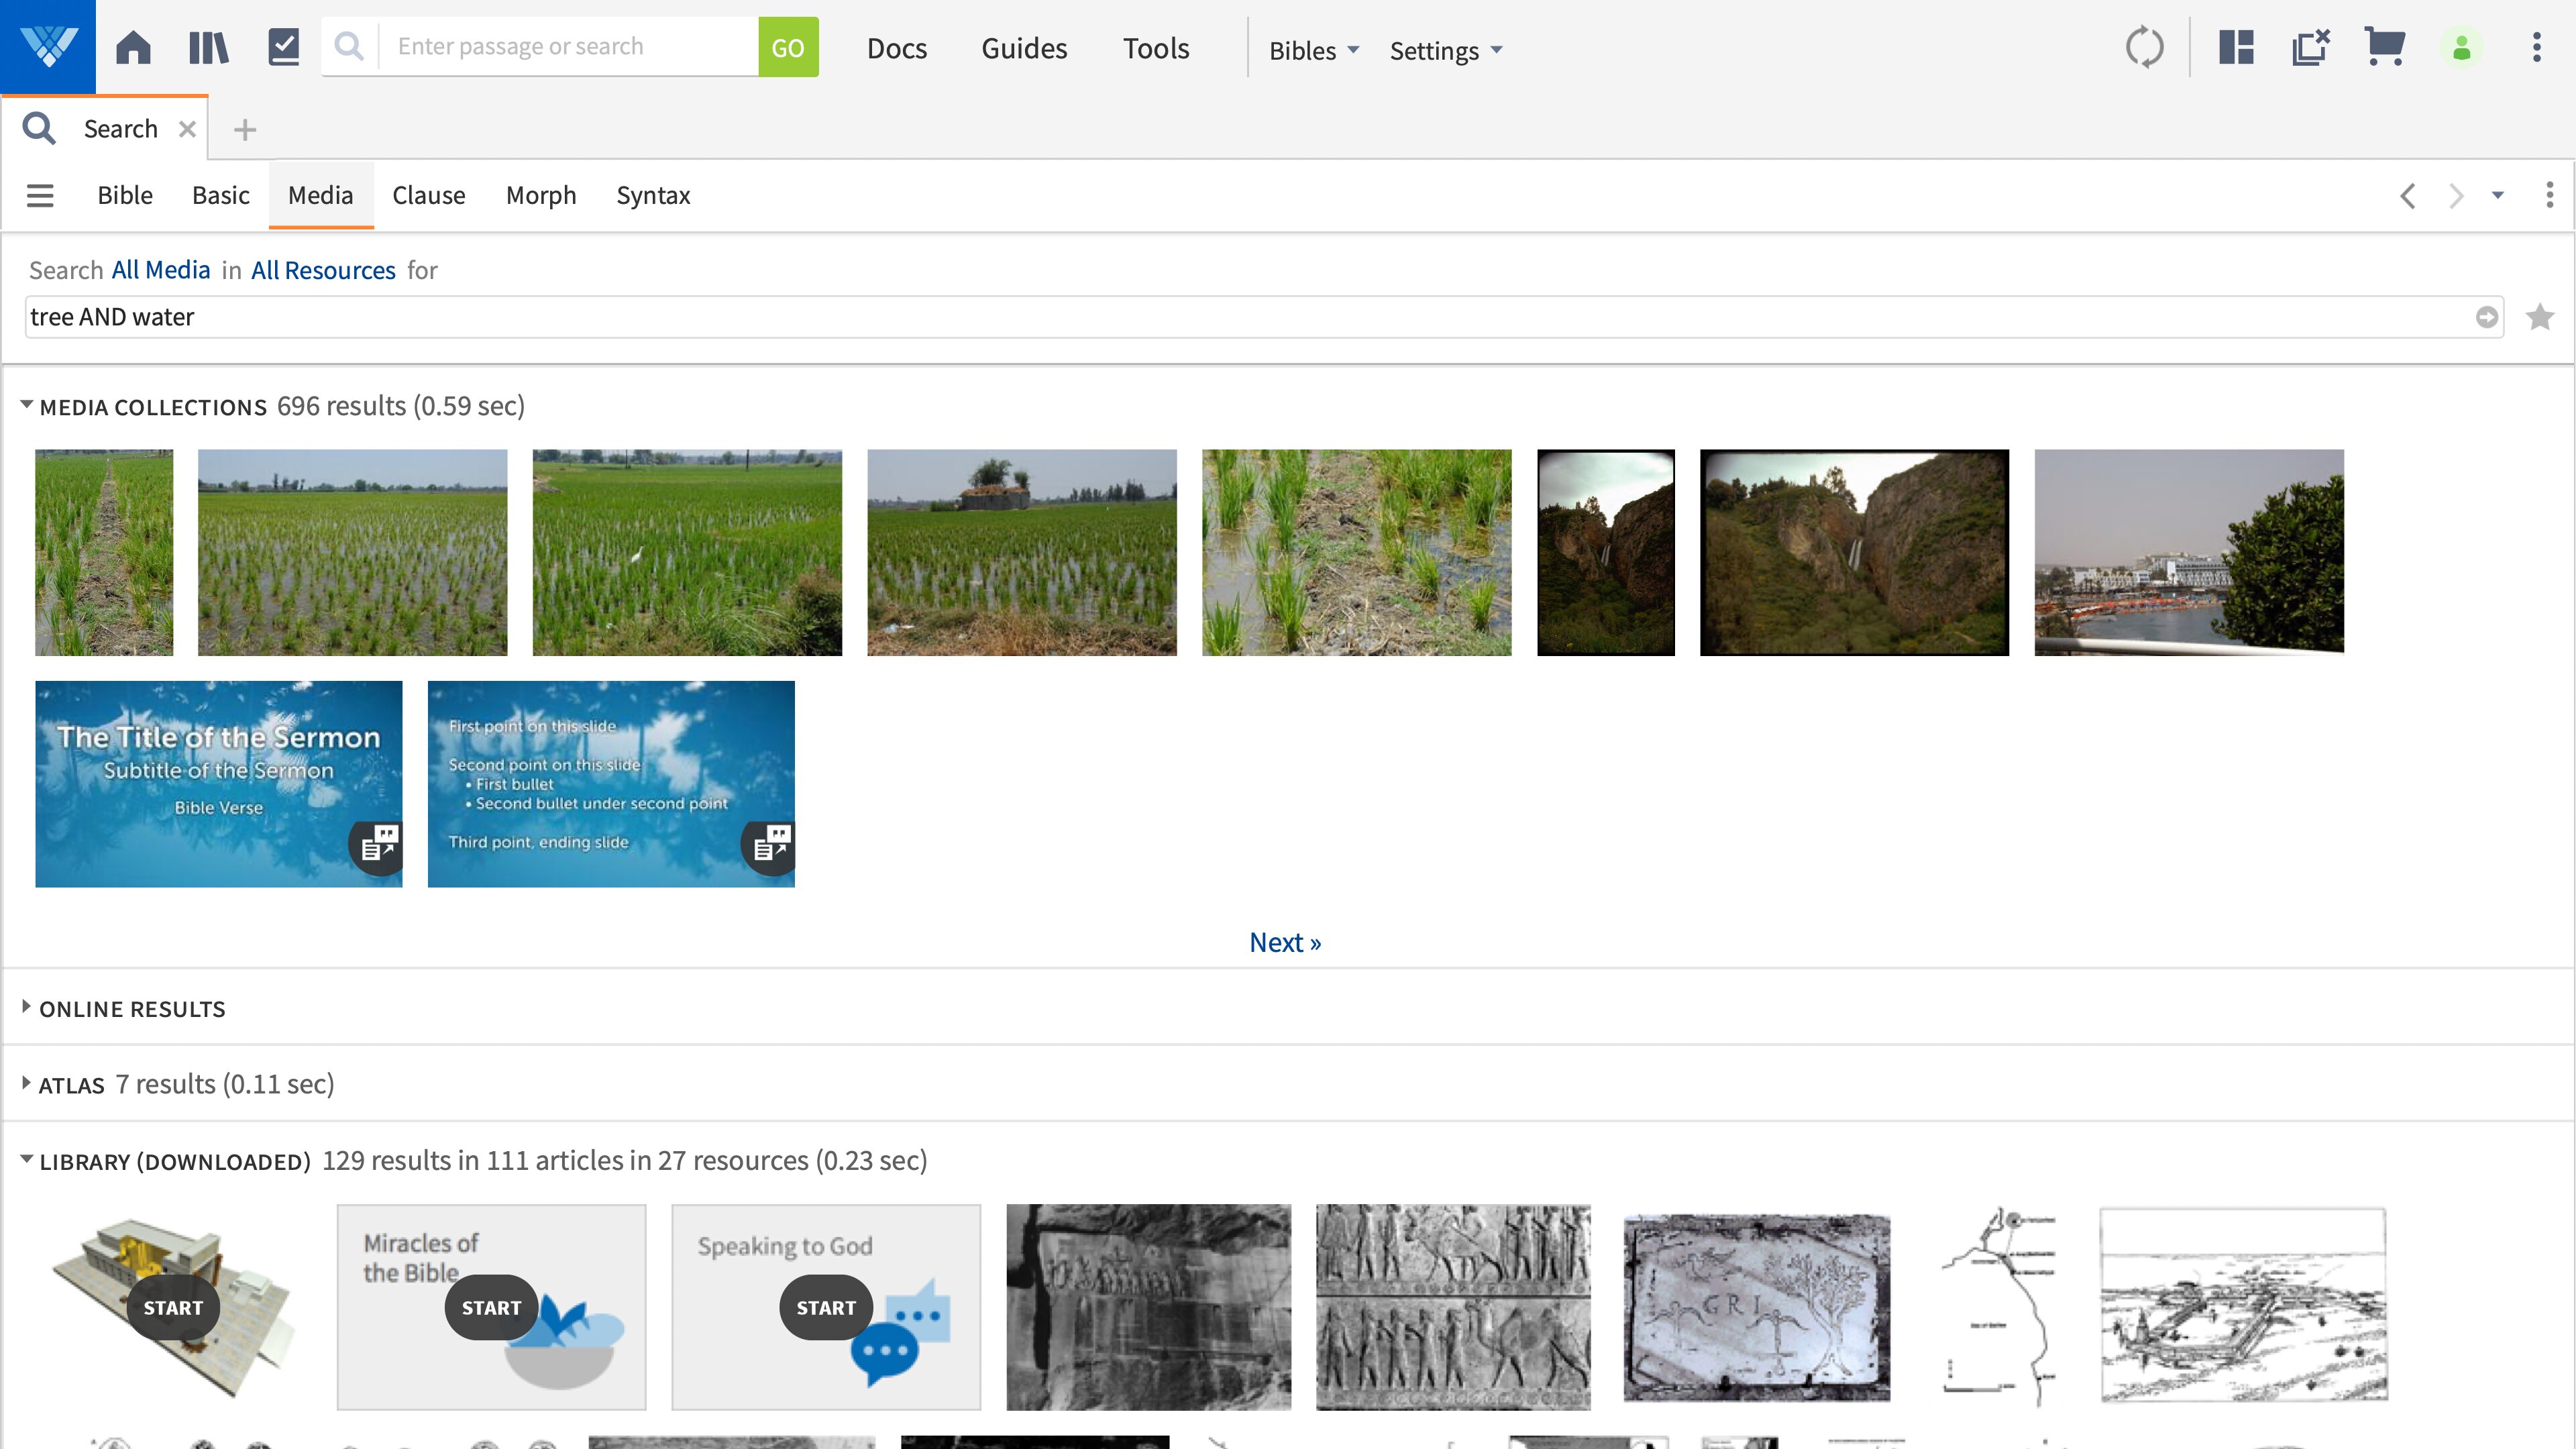Click the green user account icon
Screen dimensions: 2576x1449
pos(2462,47)
